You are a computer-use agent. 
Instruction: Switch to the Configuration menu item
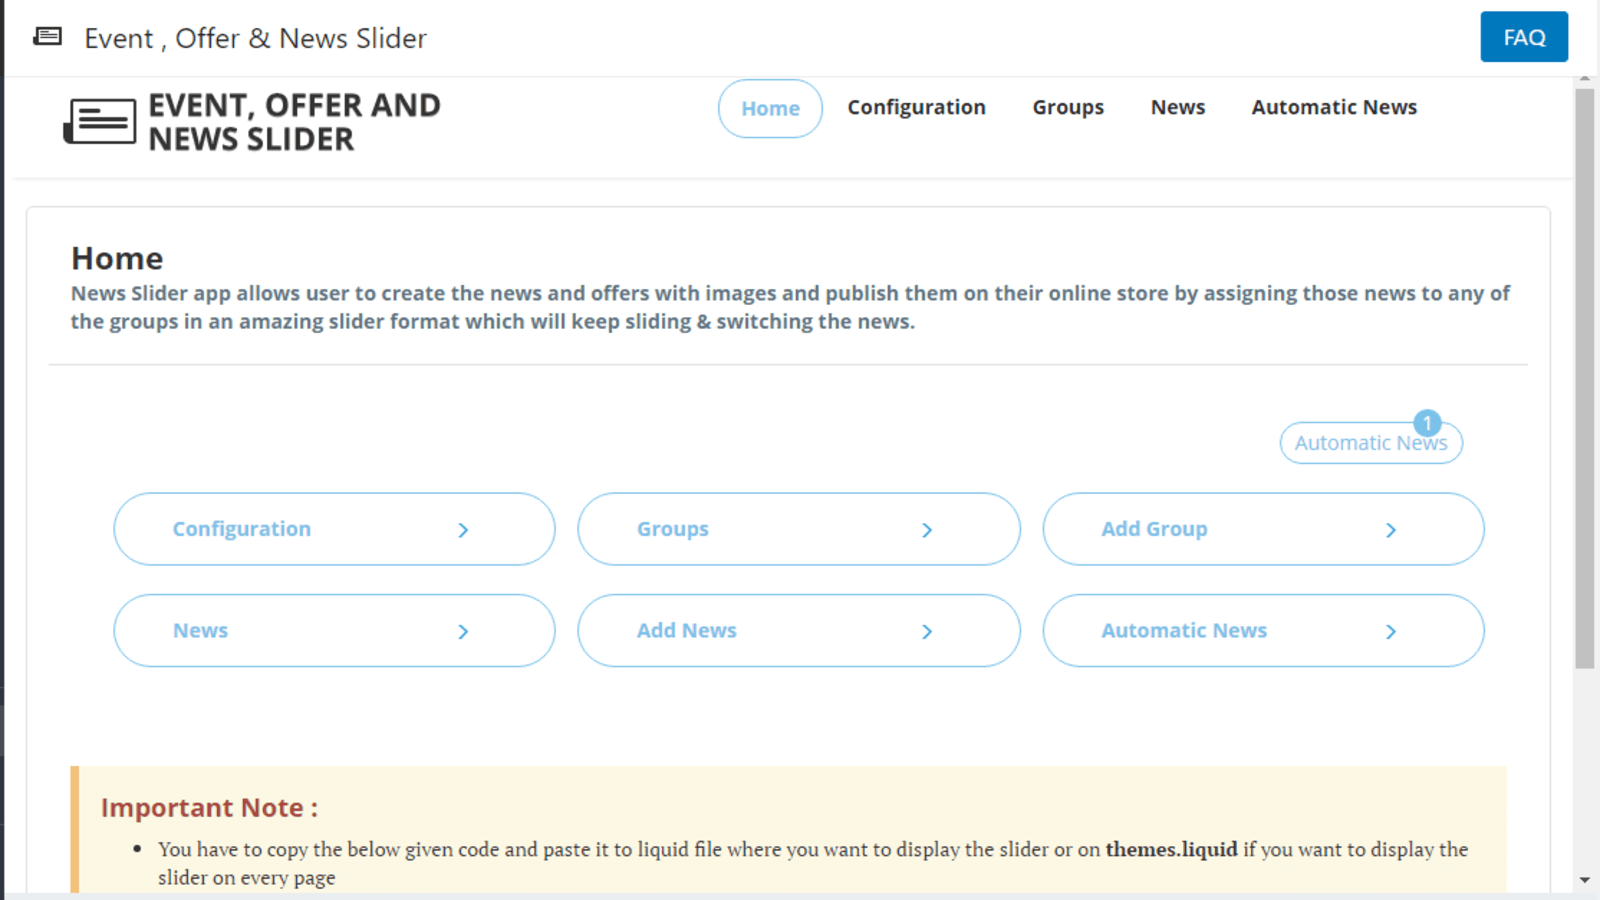click(916, 107)
